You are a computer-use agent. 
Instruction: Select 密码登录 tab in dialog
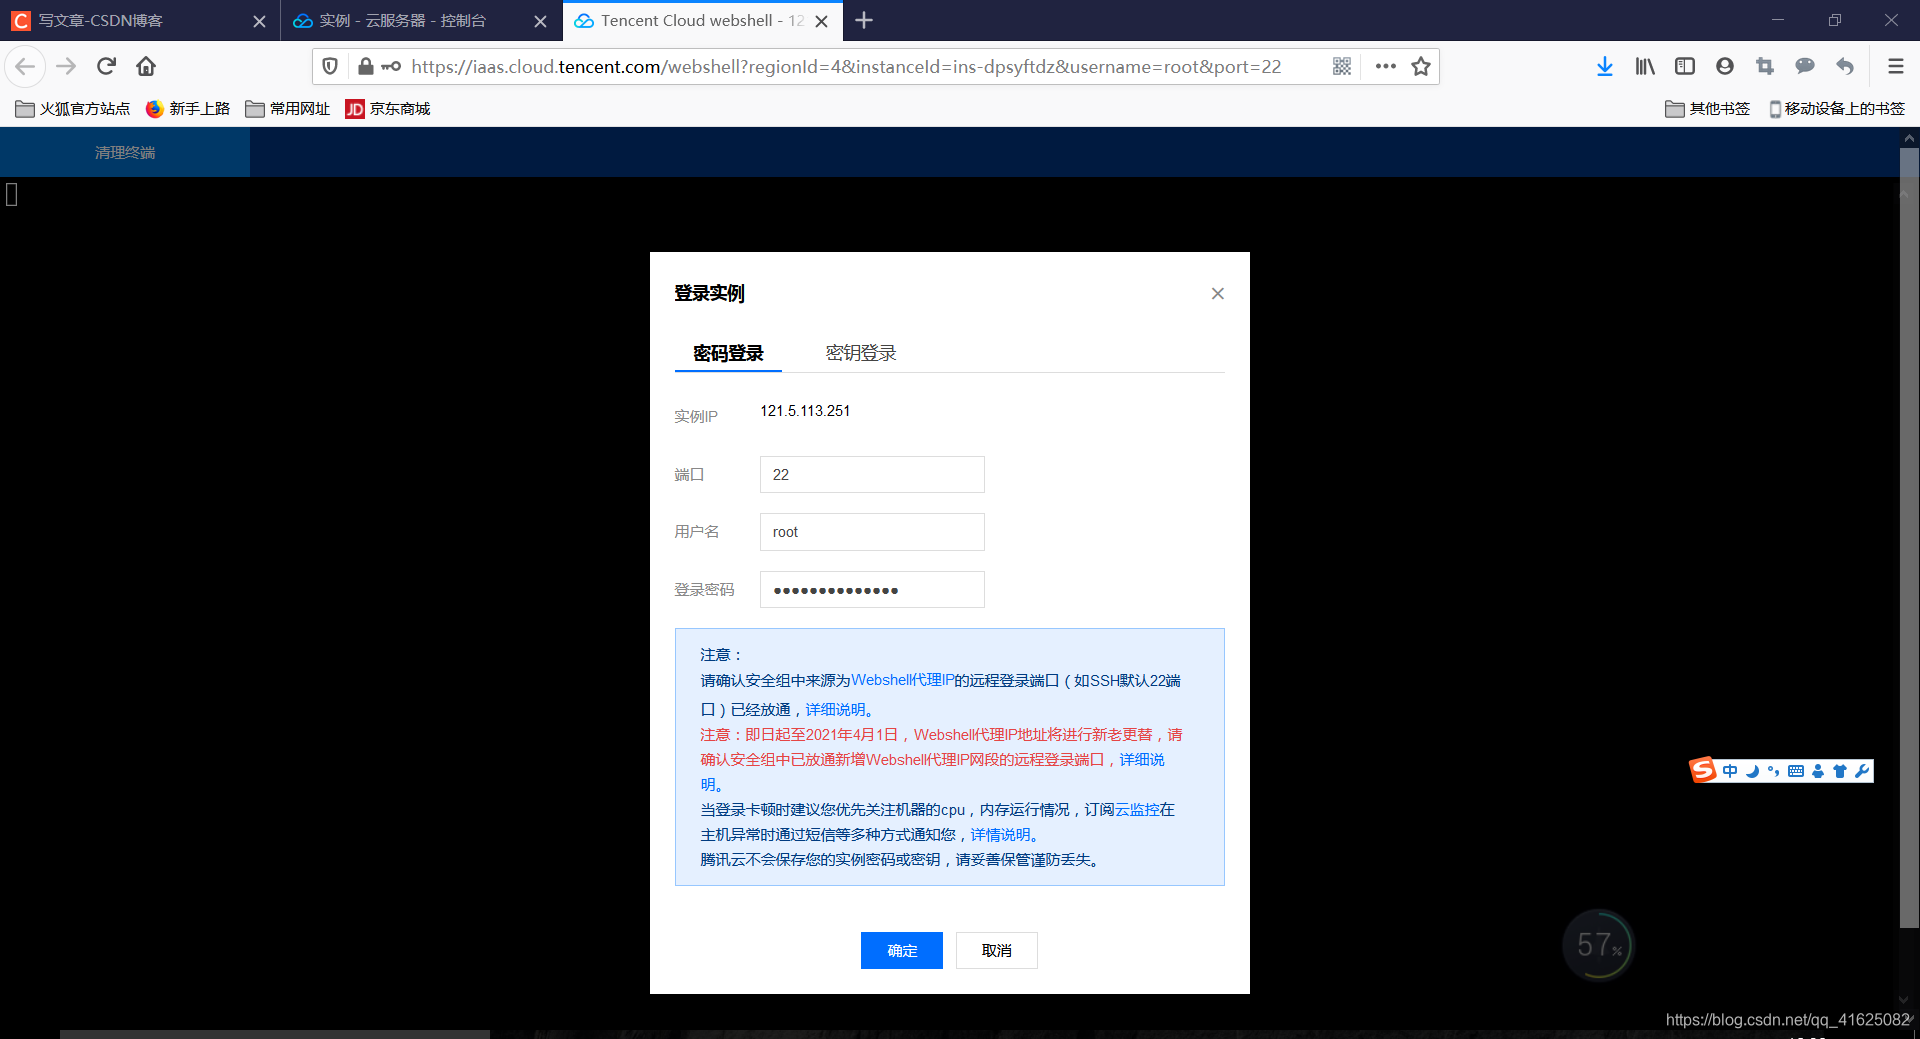[x=728, y=353]
